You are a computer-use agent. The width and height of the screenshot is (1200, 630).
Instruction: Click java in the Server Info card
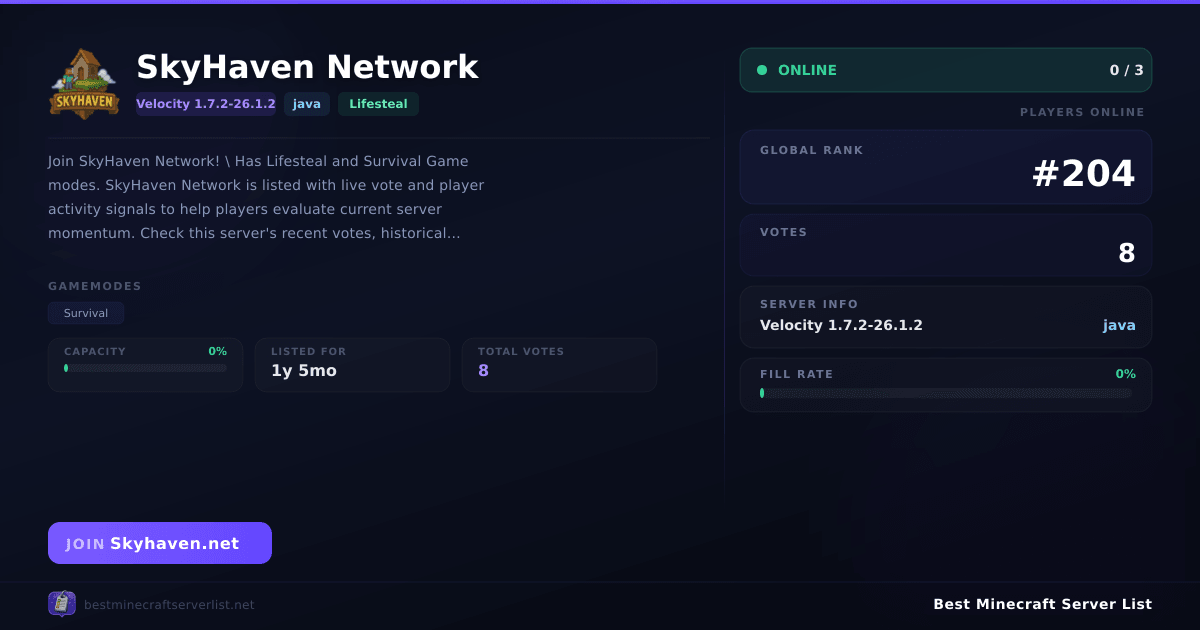(x=1119, y=325)
